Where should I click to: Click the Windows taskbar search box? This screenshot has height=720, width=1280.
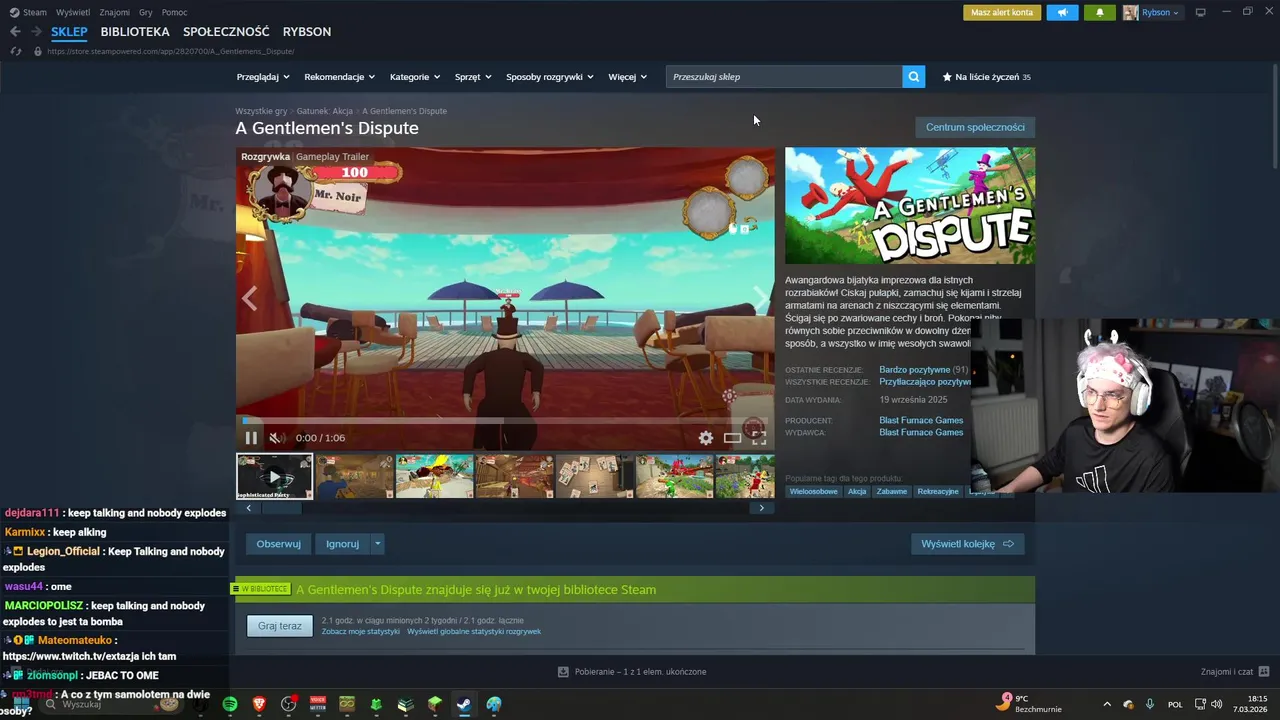(x=110, y=704)
